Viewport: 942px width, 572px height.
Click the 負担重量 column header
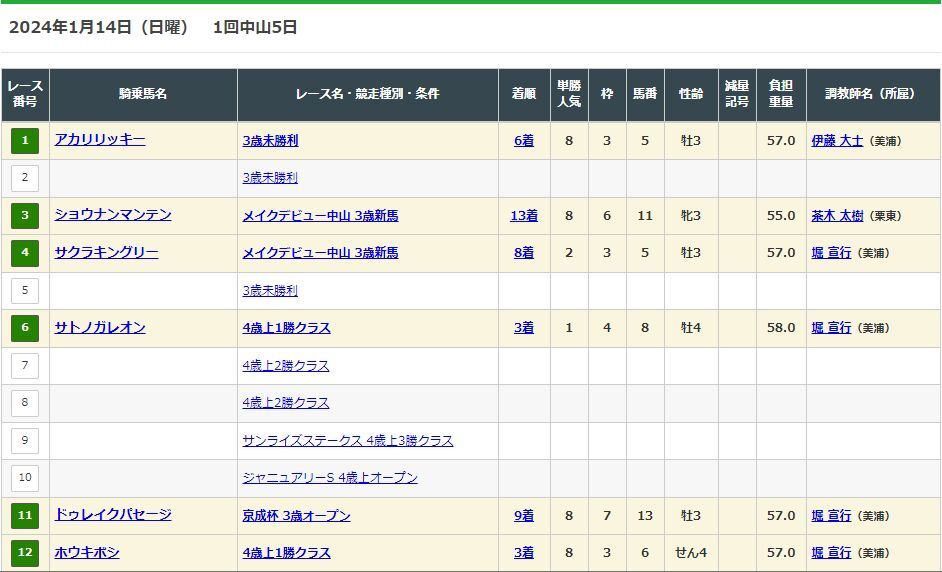click(781, 94)
